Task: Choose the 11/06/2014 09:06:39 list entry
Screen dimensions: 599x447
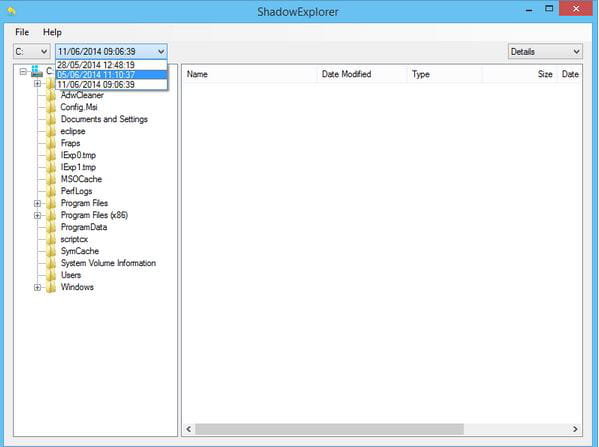Action: (x=112, y=84)
